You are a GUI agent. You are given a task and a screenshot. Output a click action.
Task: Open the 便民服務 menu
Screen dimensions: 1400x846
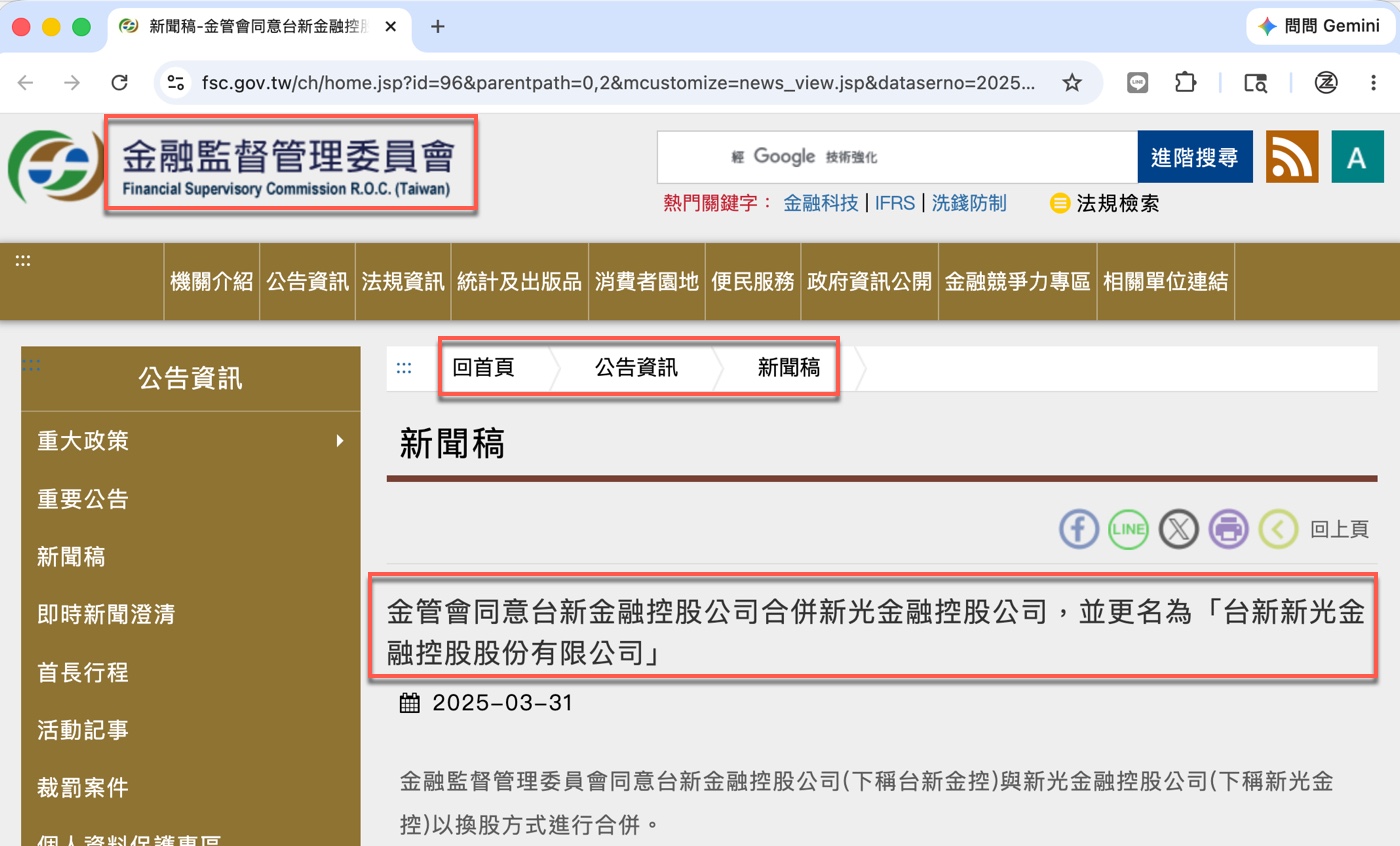[753, 282]
